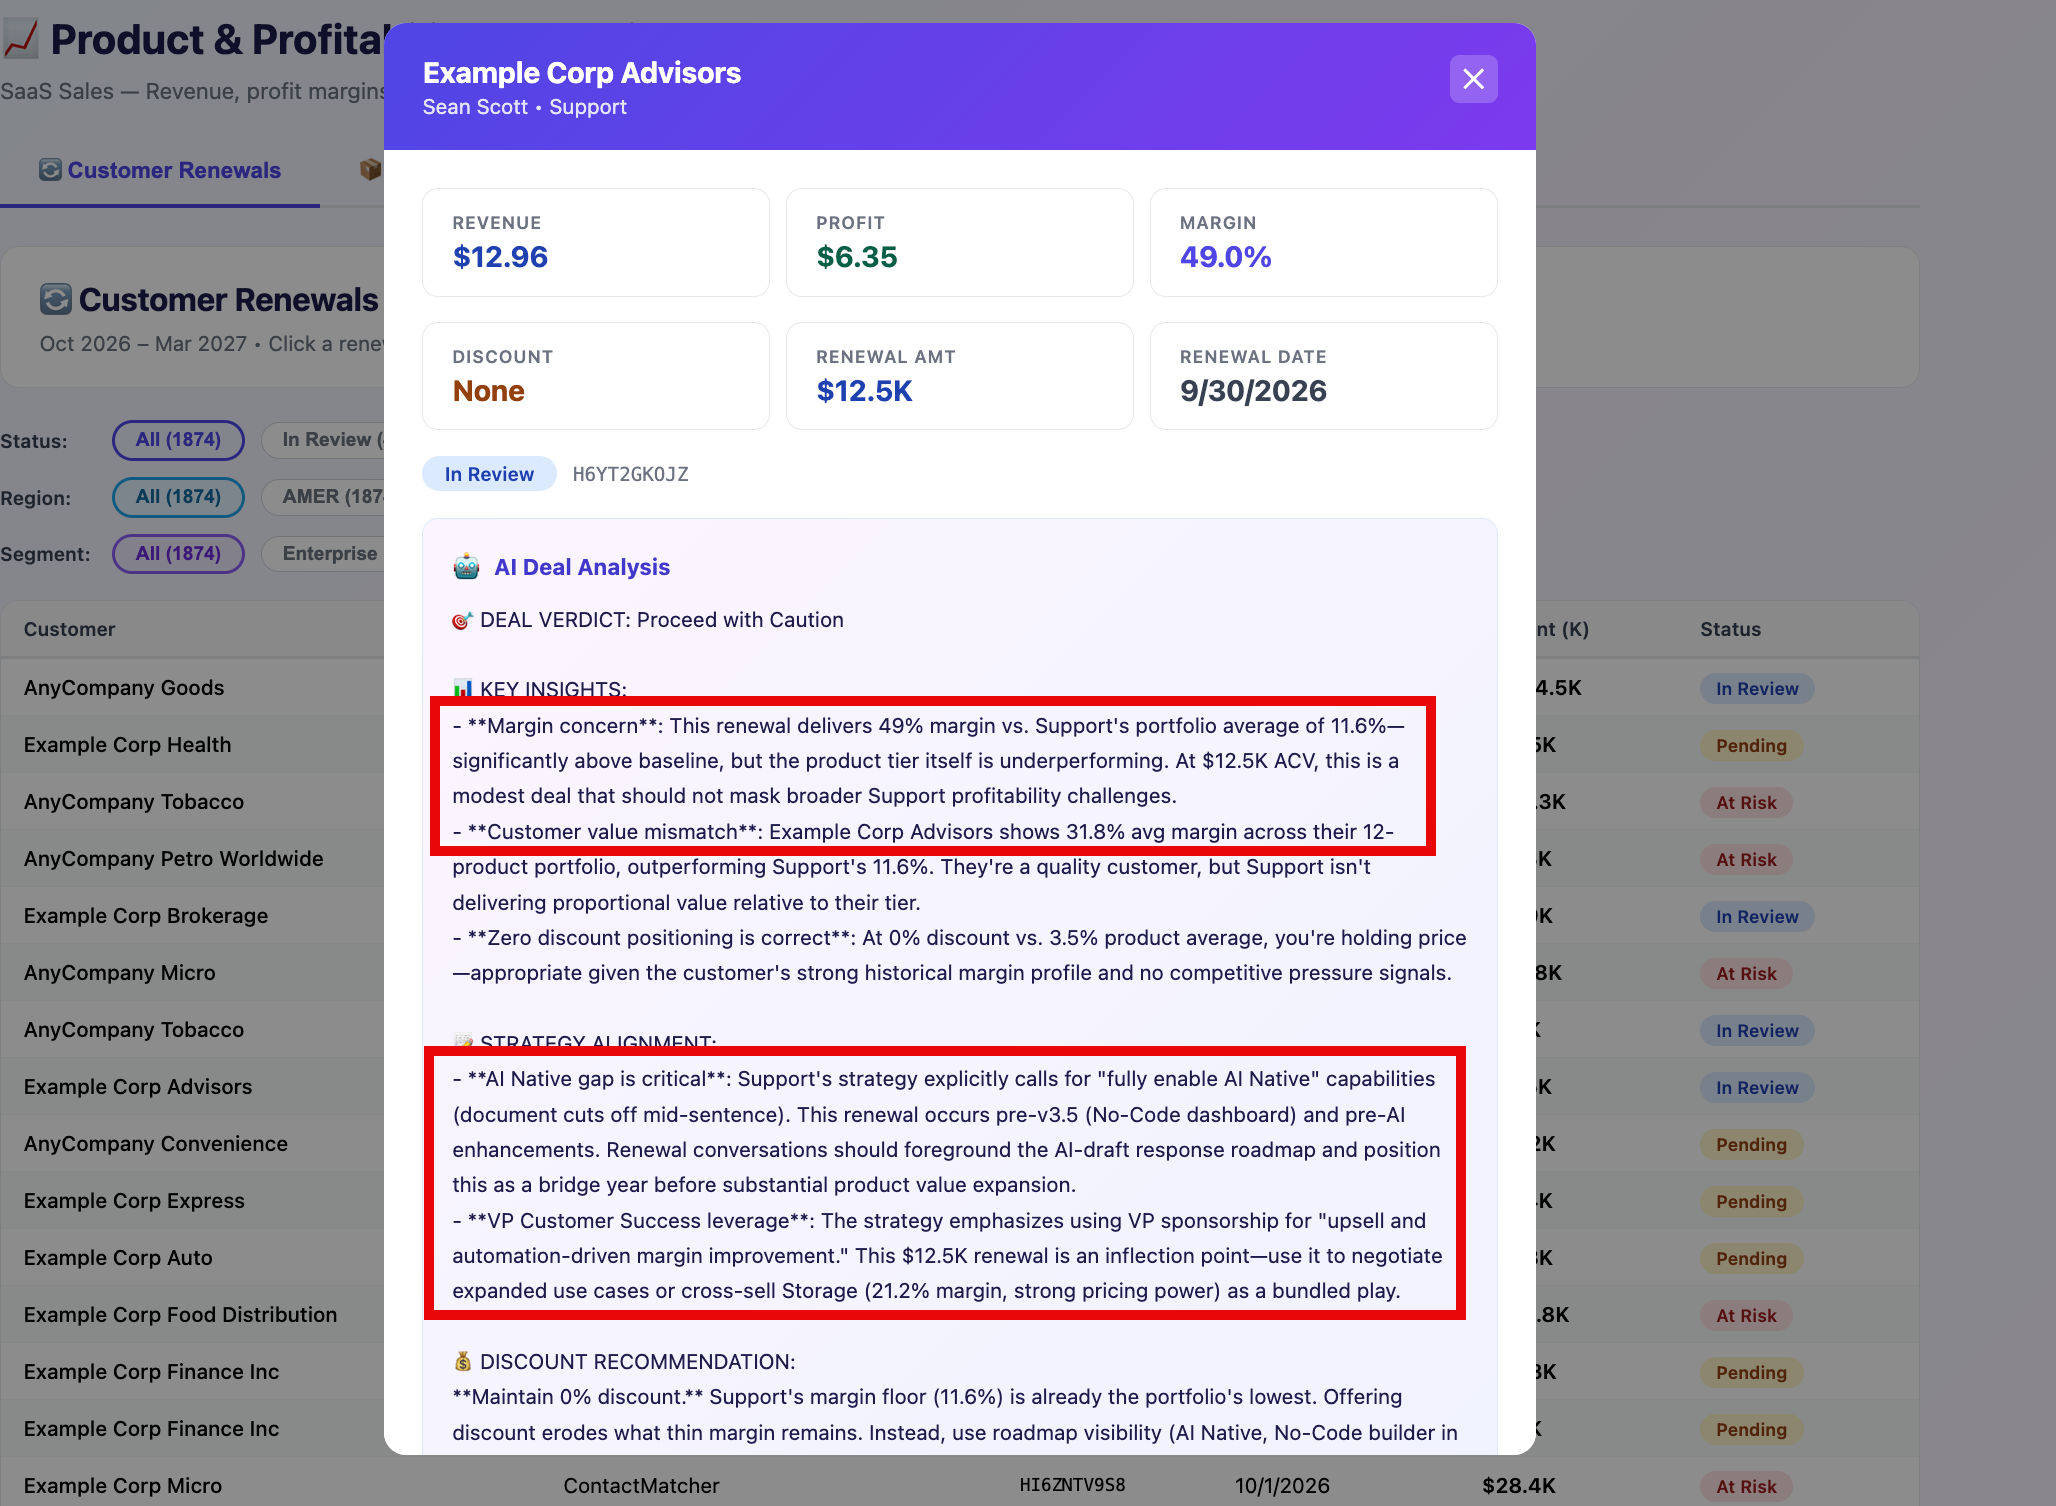Screen dimensions: 2056x1506
Task: Click the chart icon beside Product title
Action: [x=21, y=39]
